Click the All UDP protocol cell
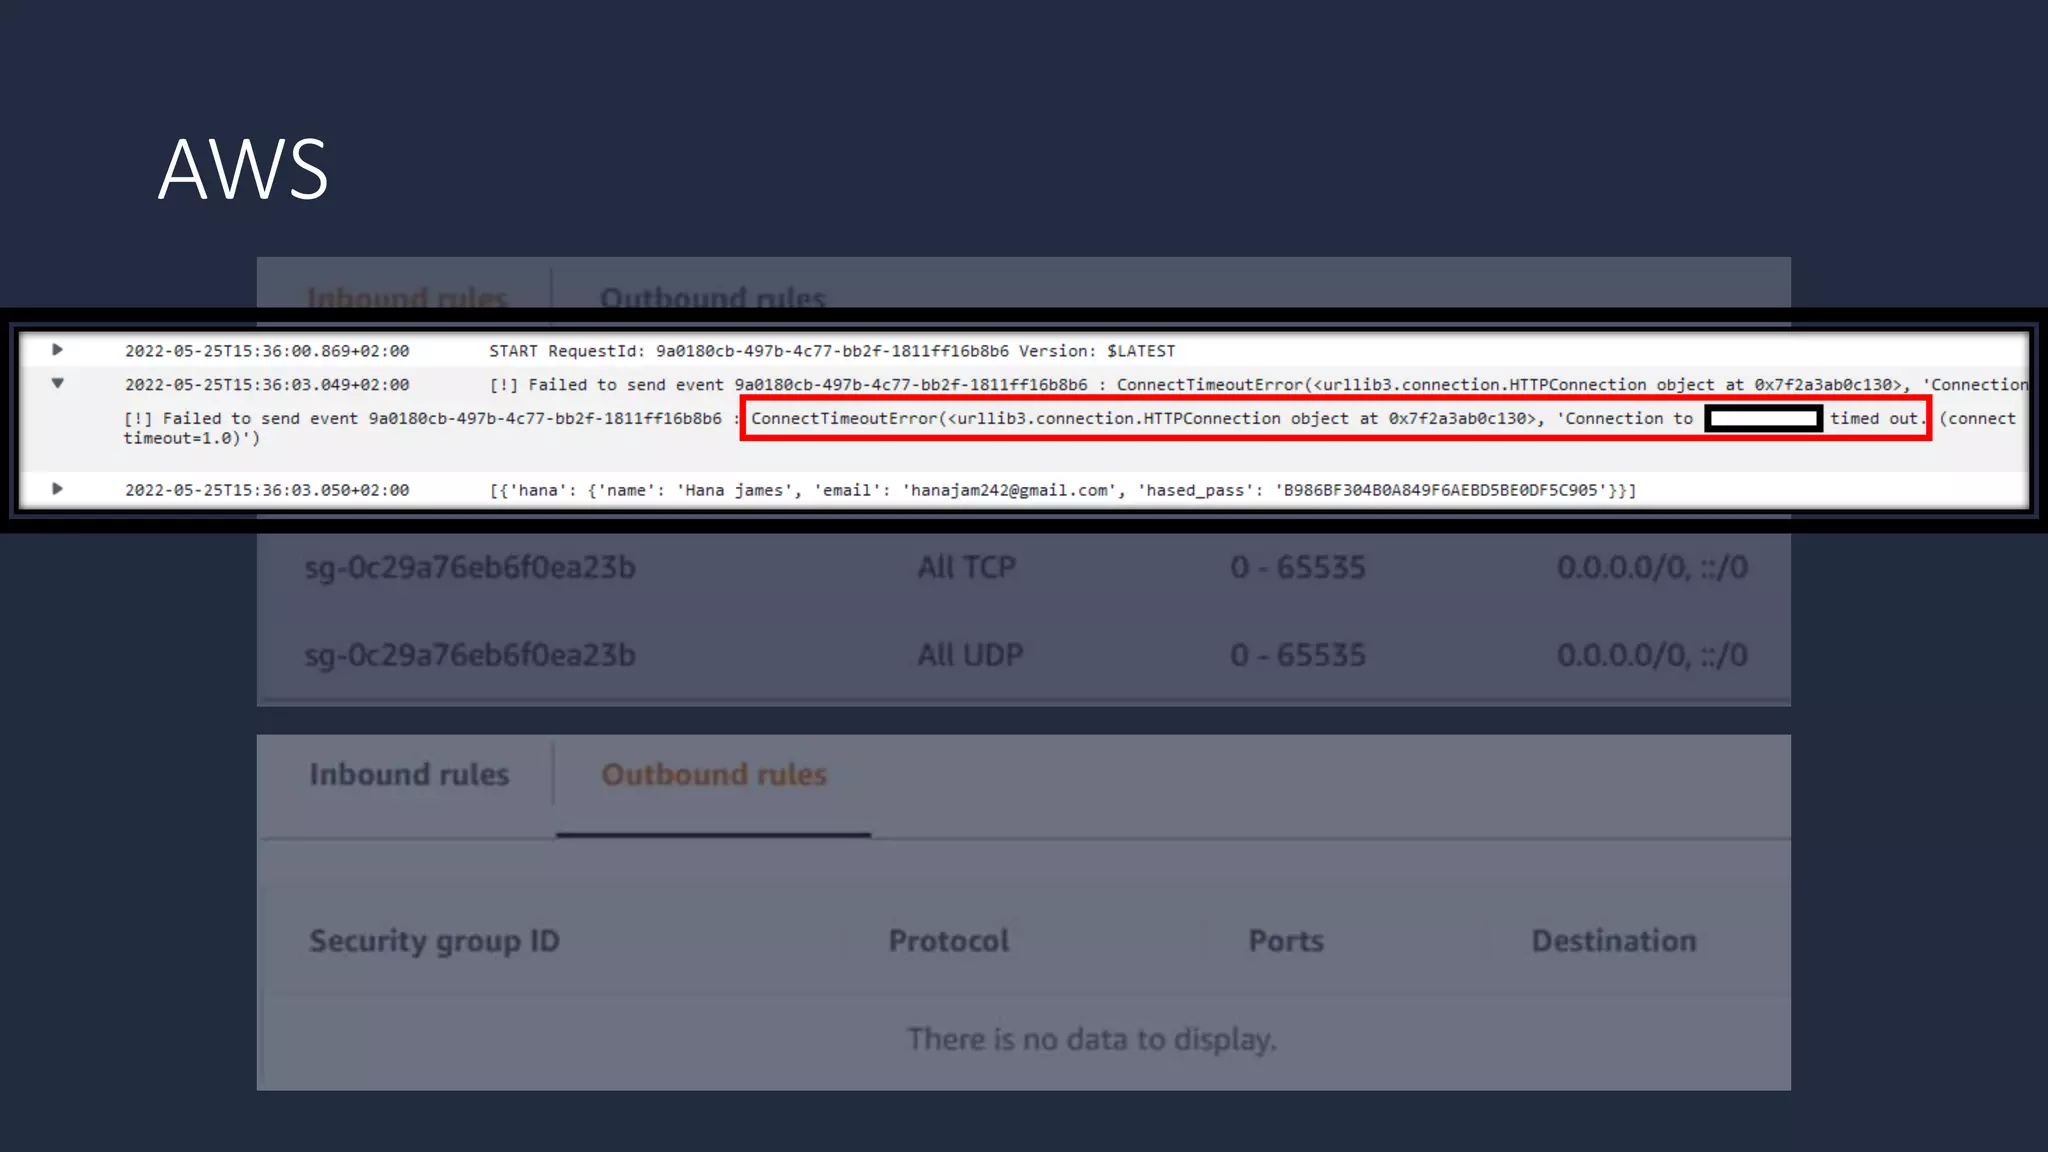The width and height of the screenshot is (2048, 1152). pos(970,655)
